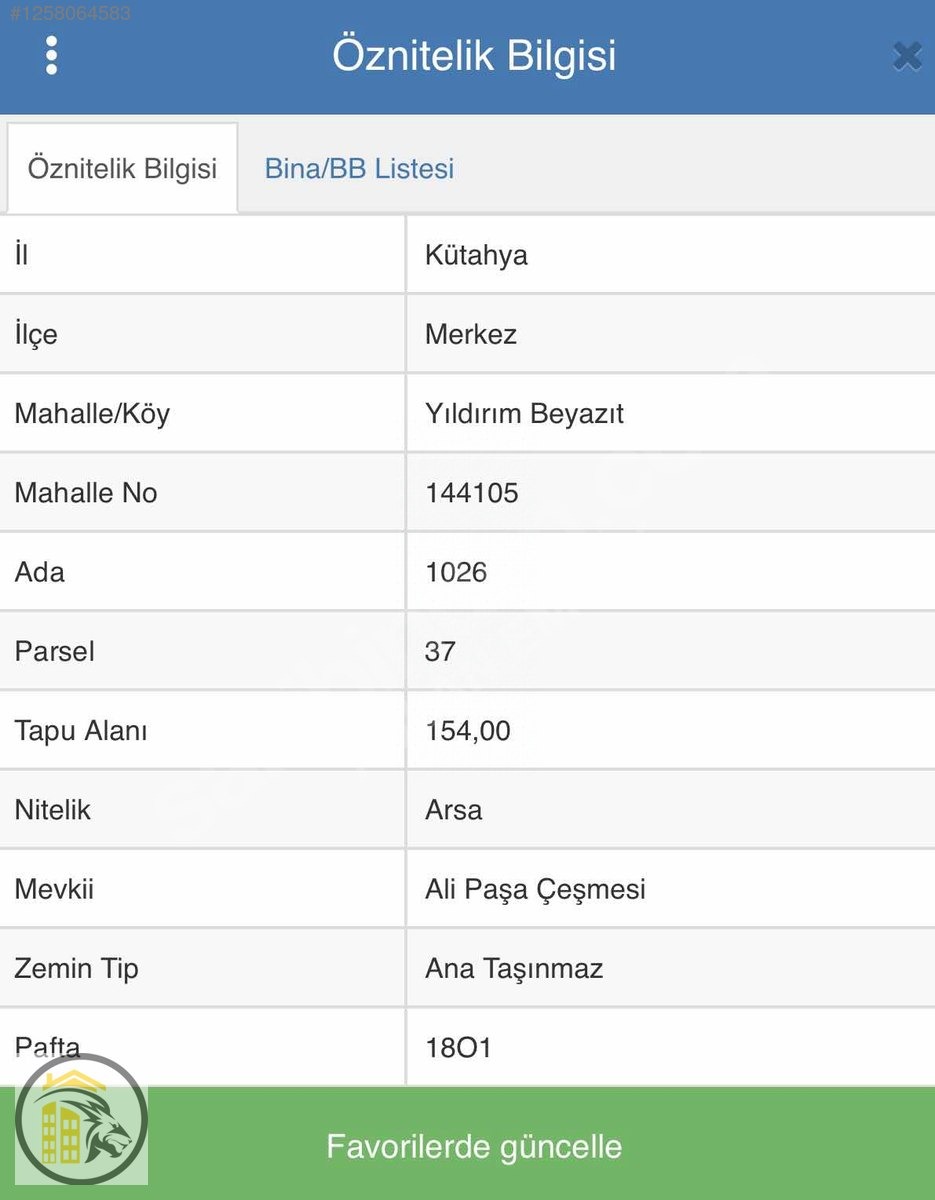935x1200 pixels.
Task: Click the Merkez district value
Action: [x=471, y=334]
